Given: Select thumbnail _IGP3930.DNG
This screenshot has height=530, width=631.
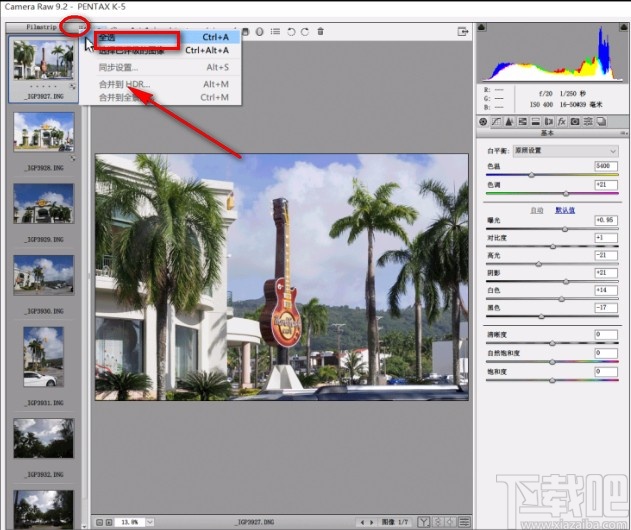Looking at the screenshot, I should [43, 275].
